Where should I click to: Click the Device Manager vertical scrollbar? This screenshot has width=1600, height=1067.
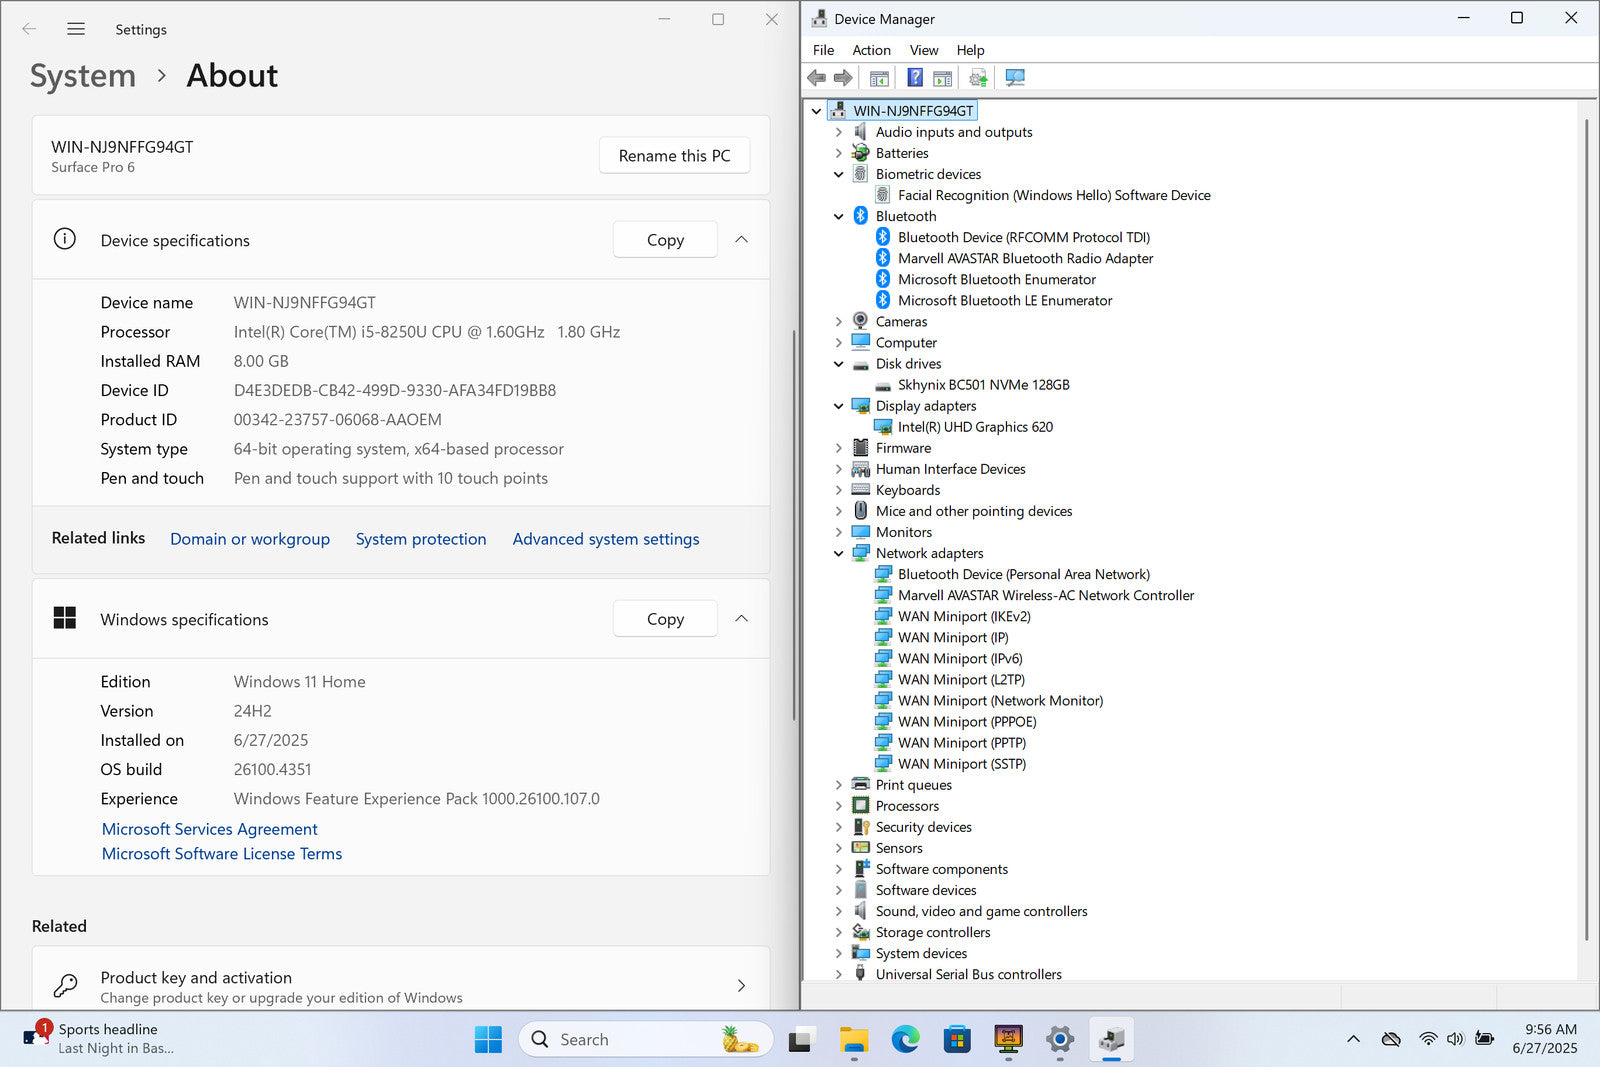pos(1587,530)
